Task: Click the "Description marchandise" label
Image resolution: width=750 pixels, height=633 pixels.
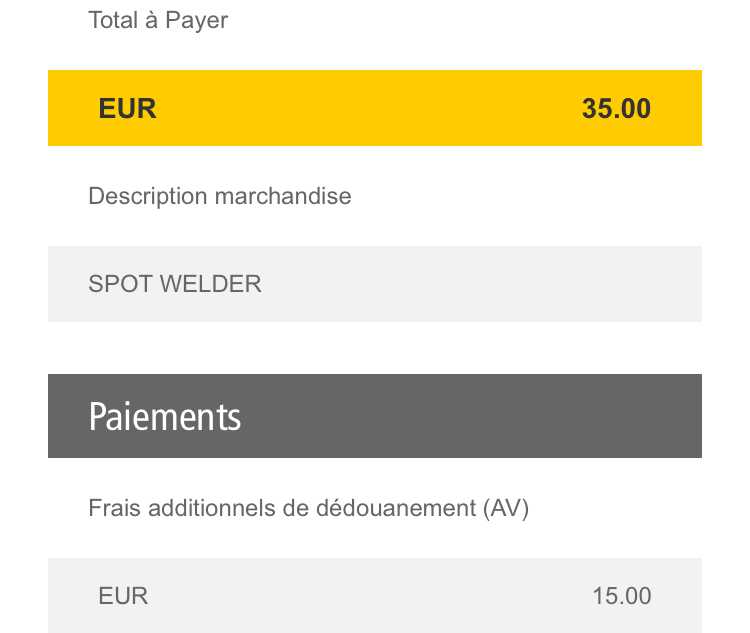Action: [x=220, y=196]
